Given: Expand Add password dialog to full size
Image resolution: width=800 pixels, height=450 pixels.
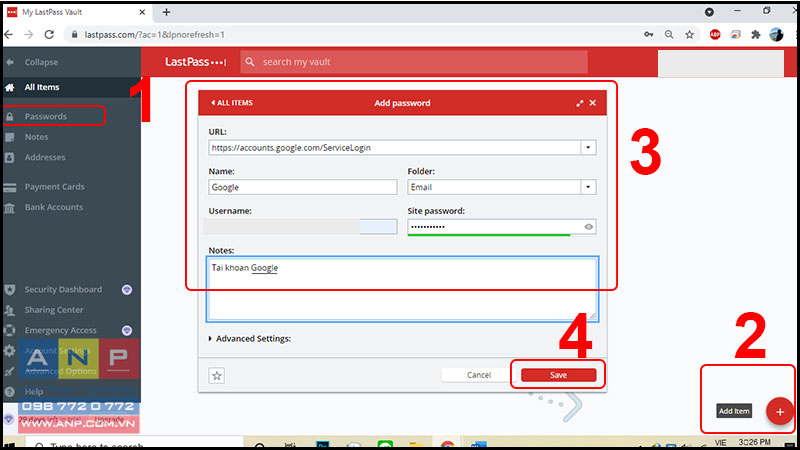Looking at the screenshot, I should tap(580, 103).
